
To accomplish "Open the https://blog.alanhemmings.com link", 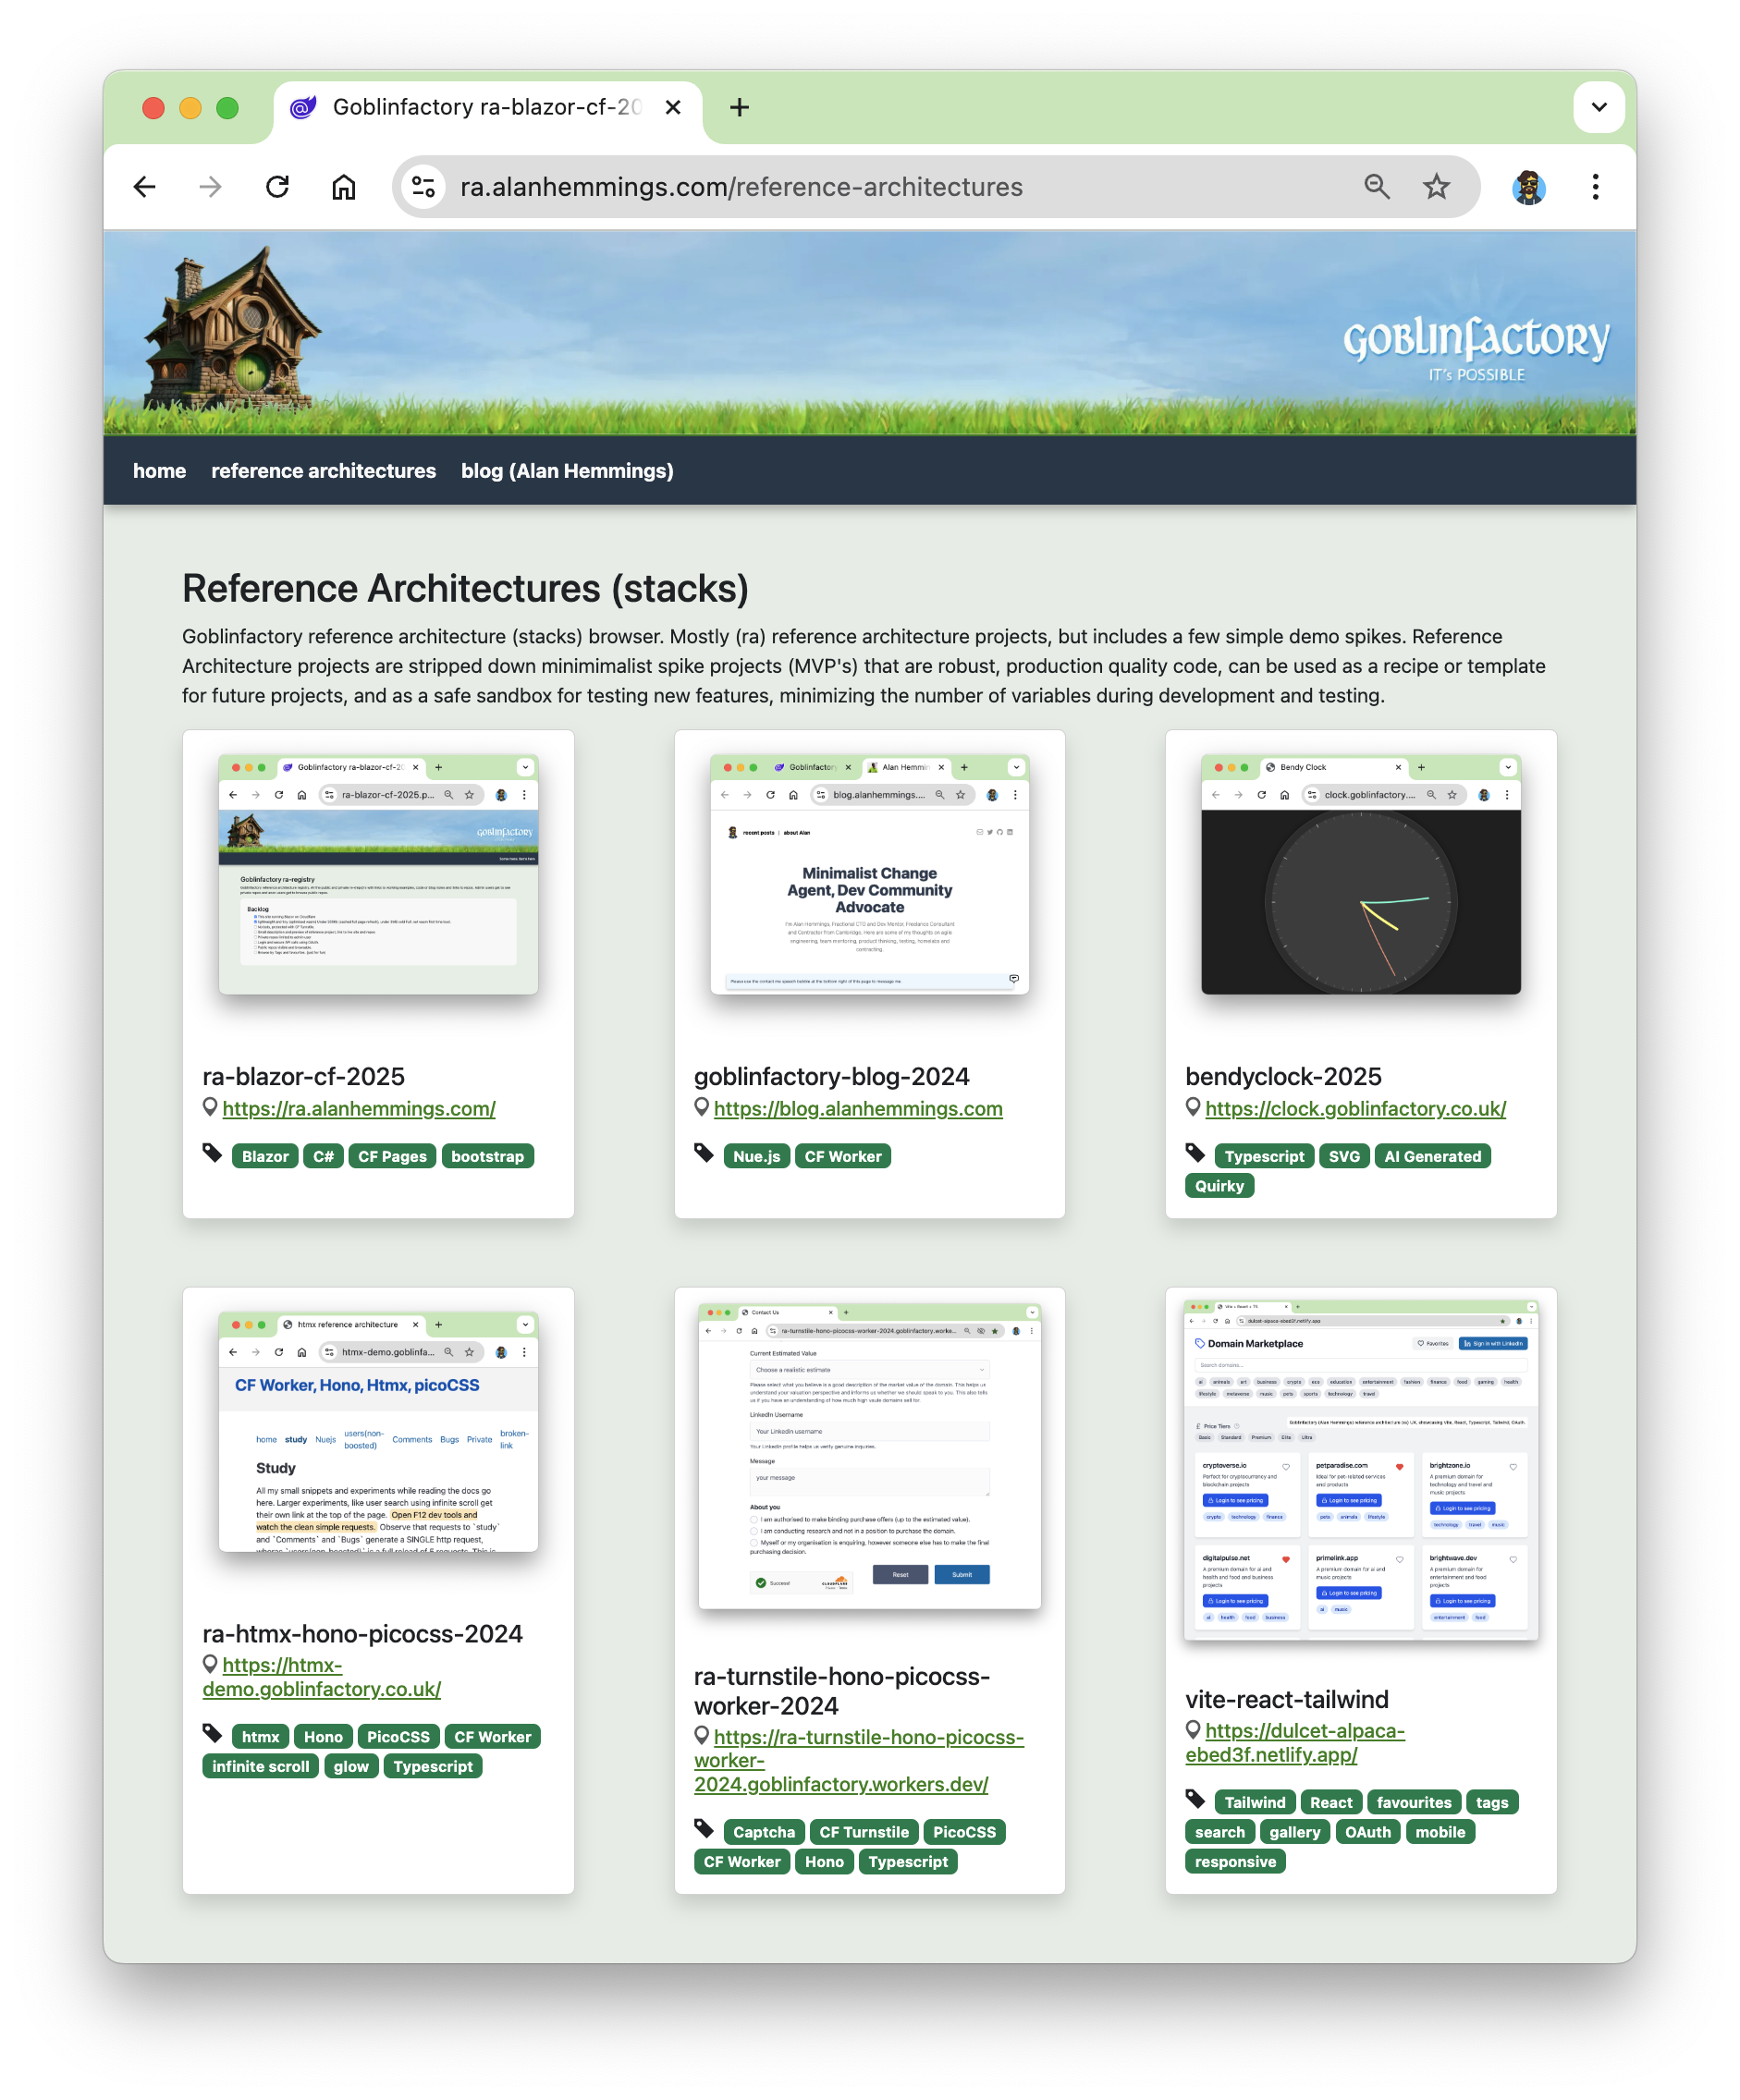I will [856, 1108].
